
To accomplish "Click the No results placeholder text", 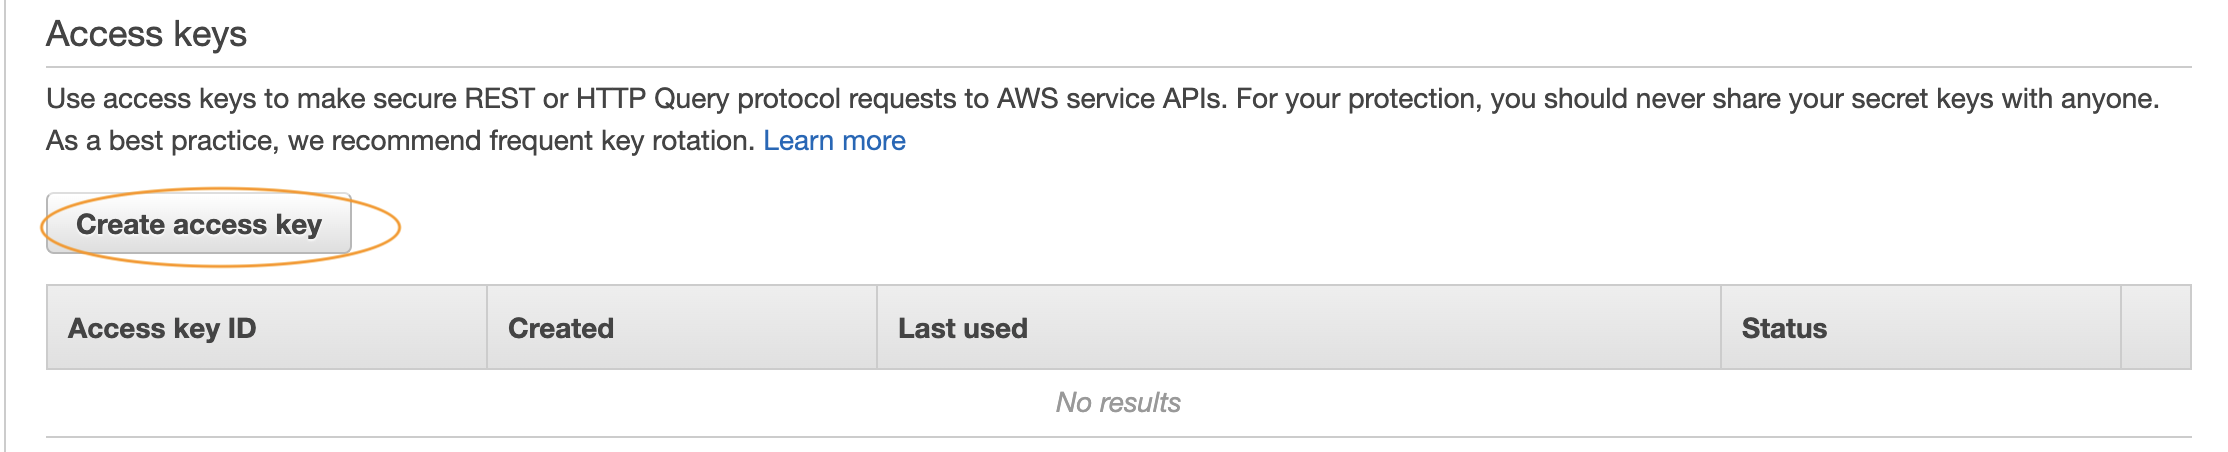I will (x=1118, y=402).
